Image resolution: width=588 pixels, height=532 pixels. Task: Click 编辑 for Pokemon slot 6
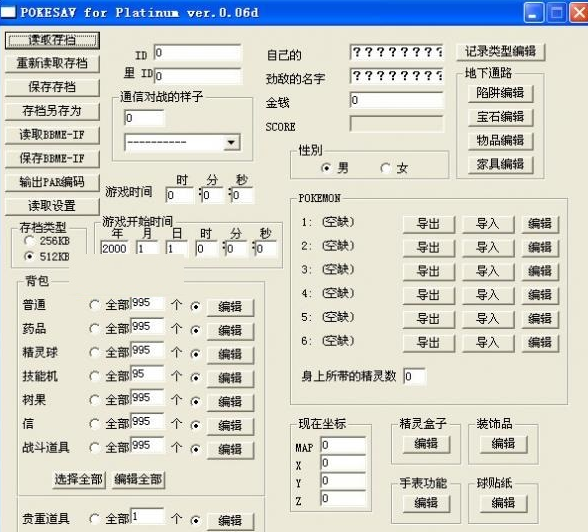tap(540, 343)
